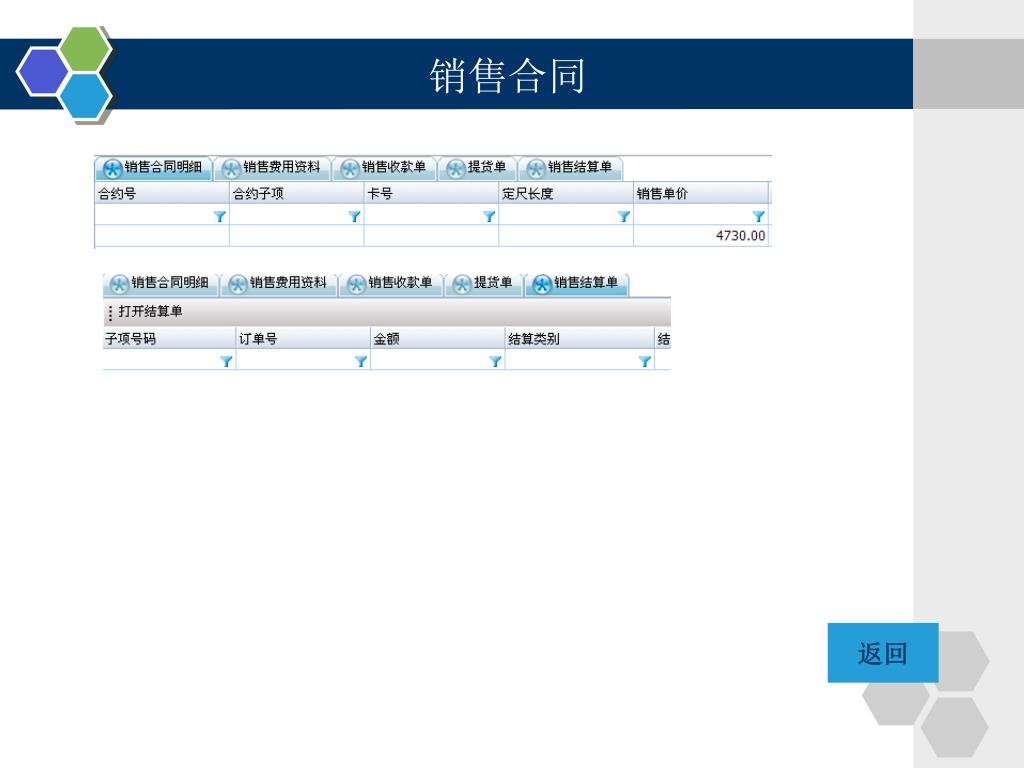Click star icon on lower 销售结算单 tab

click(x=542, y=285)
